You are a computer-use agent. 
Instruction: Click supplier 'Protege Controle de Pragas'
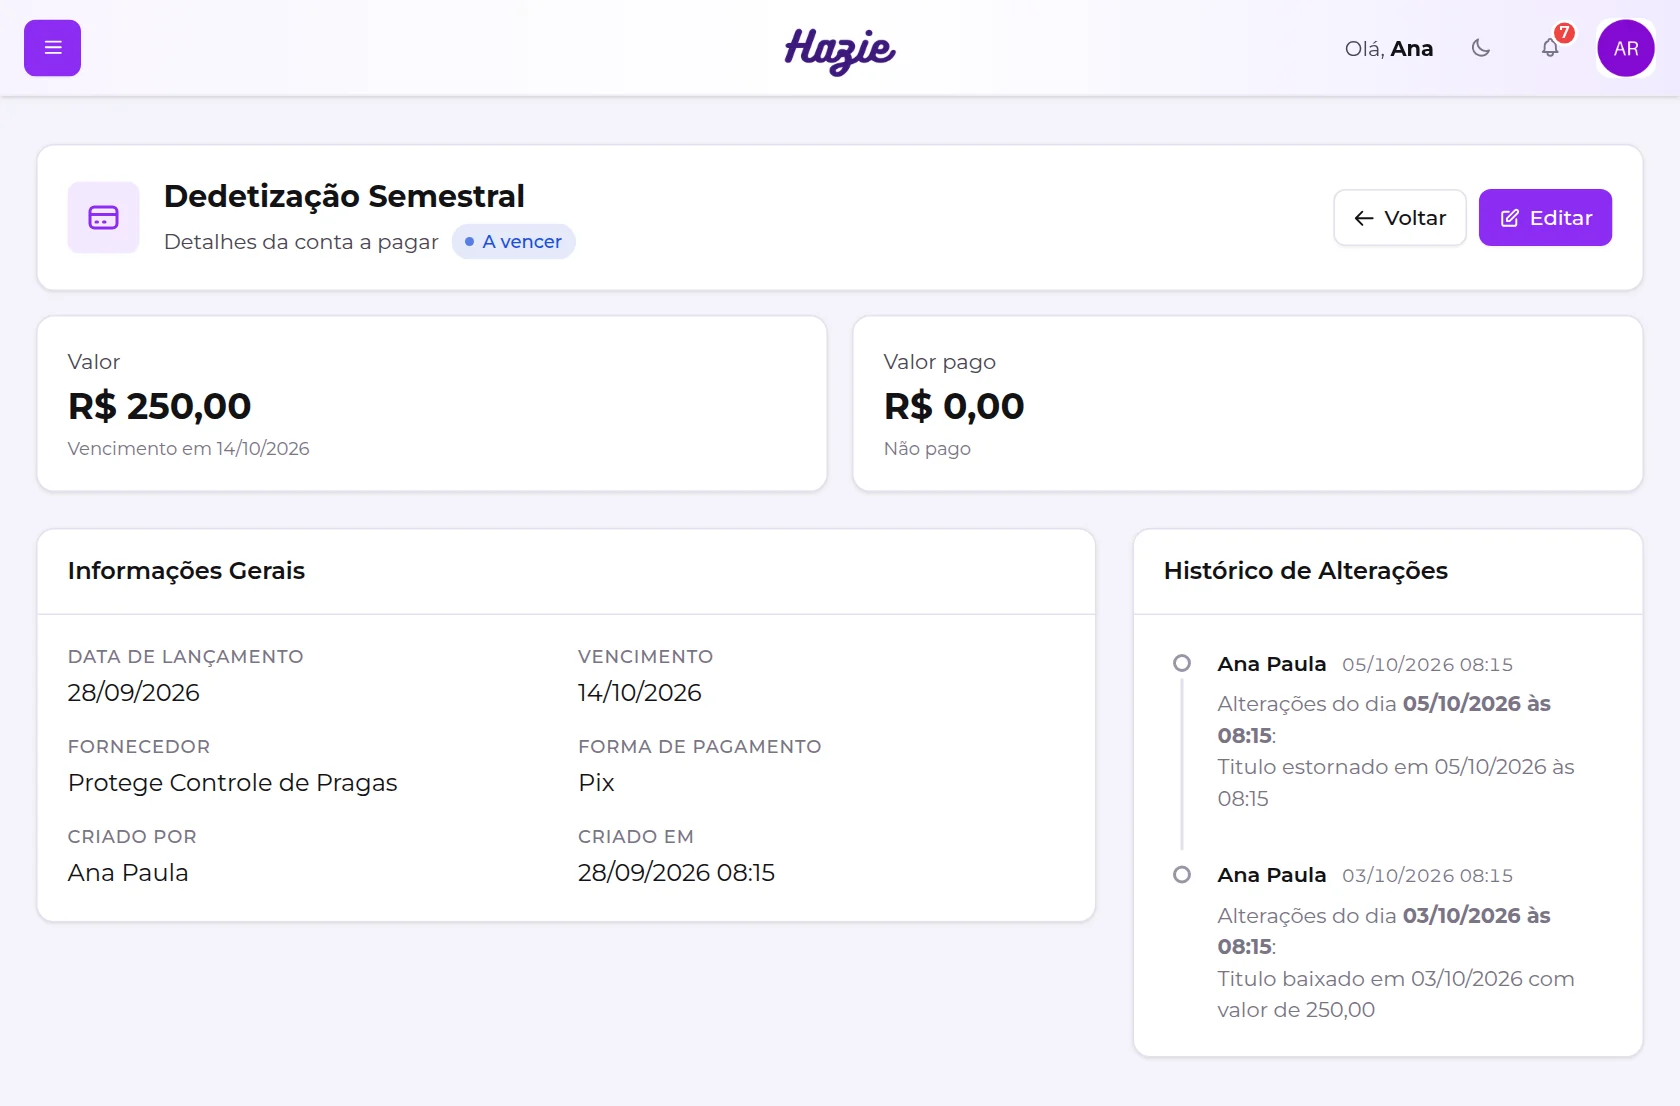click(233, 782)
